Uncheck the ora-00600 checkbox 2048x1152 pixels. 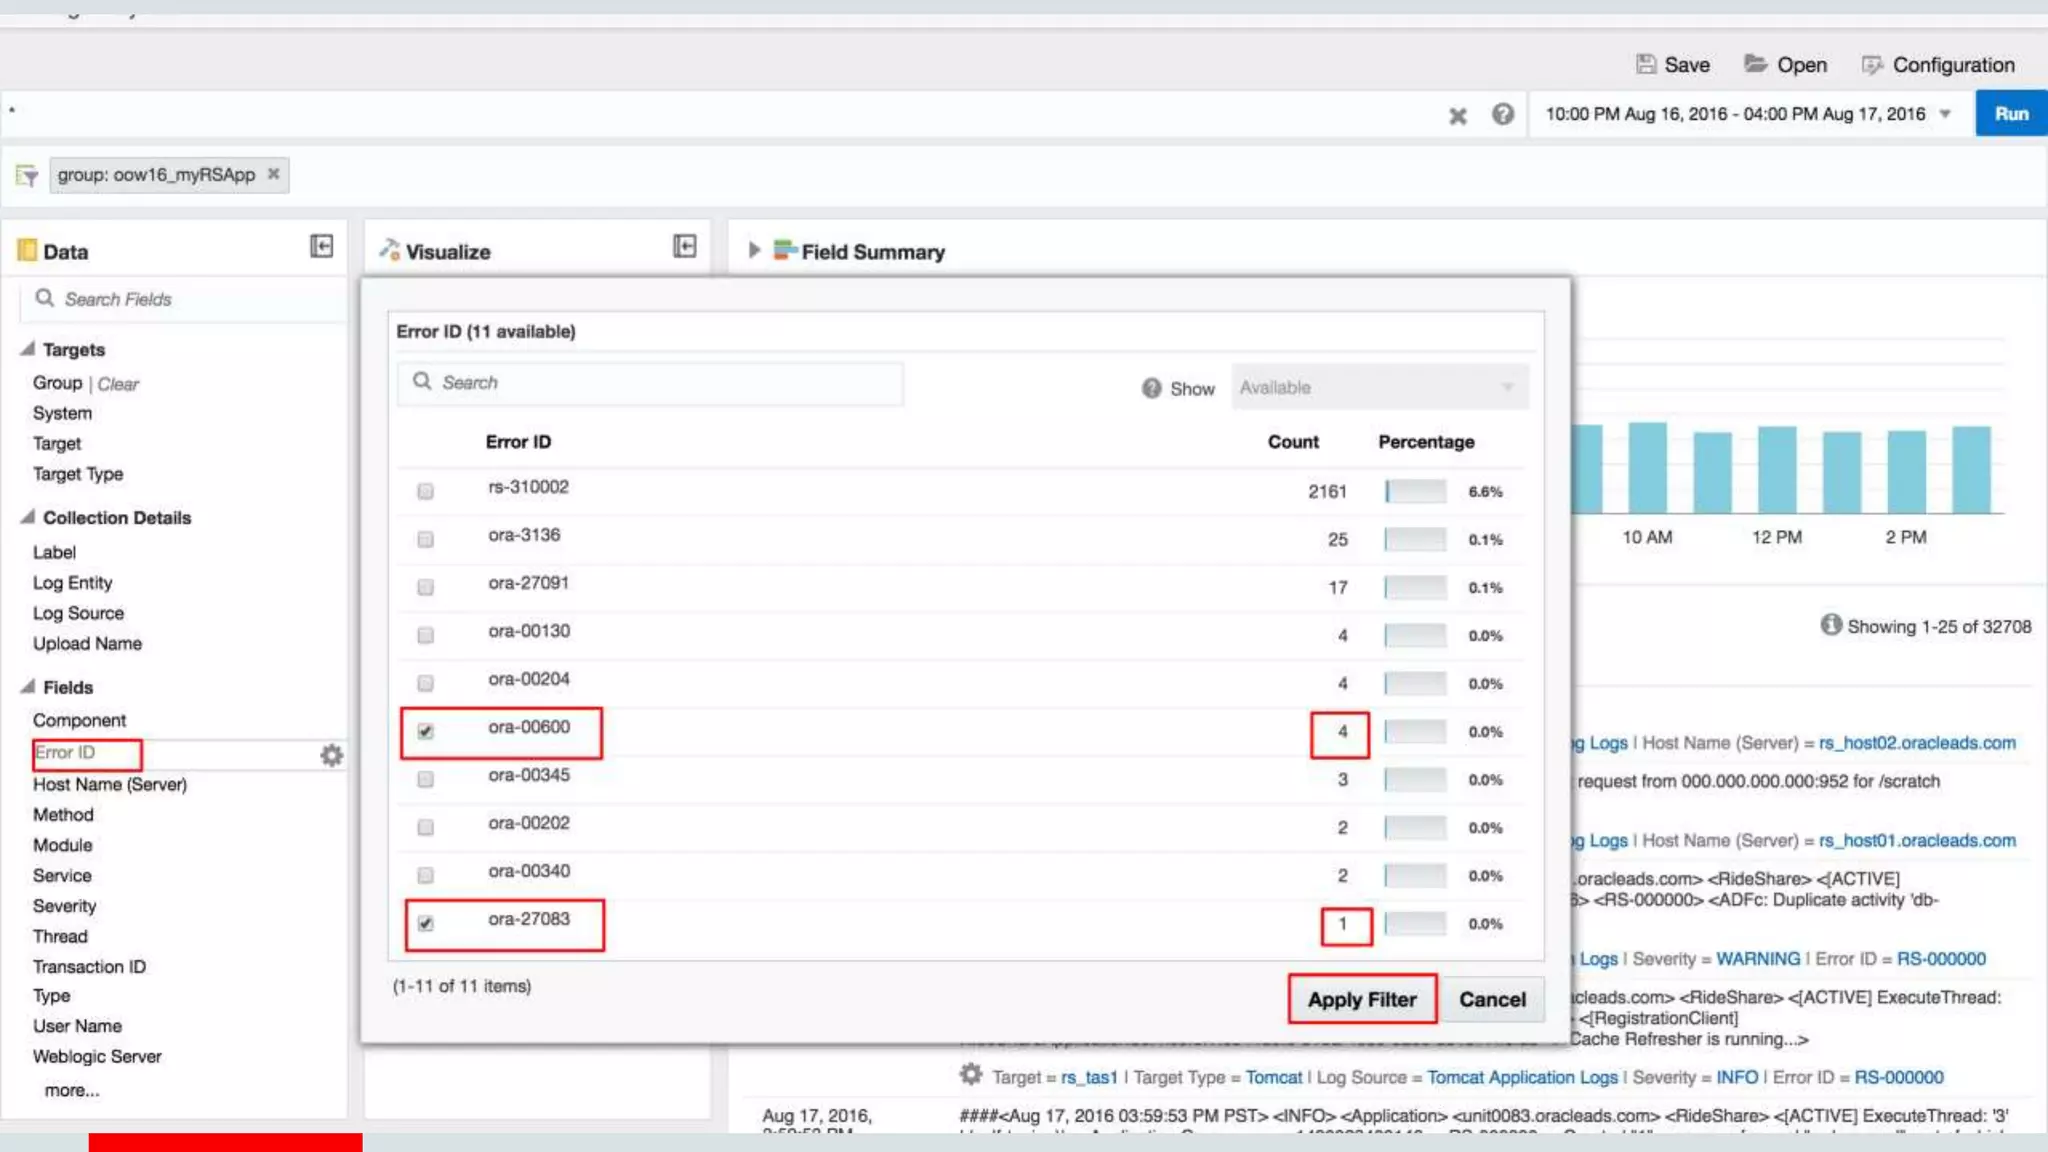(426, 731)
